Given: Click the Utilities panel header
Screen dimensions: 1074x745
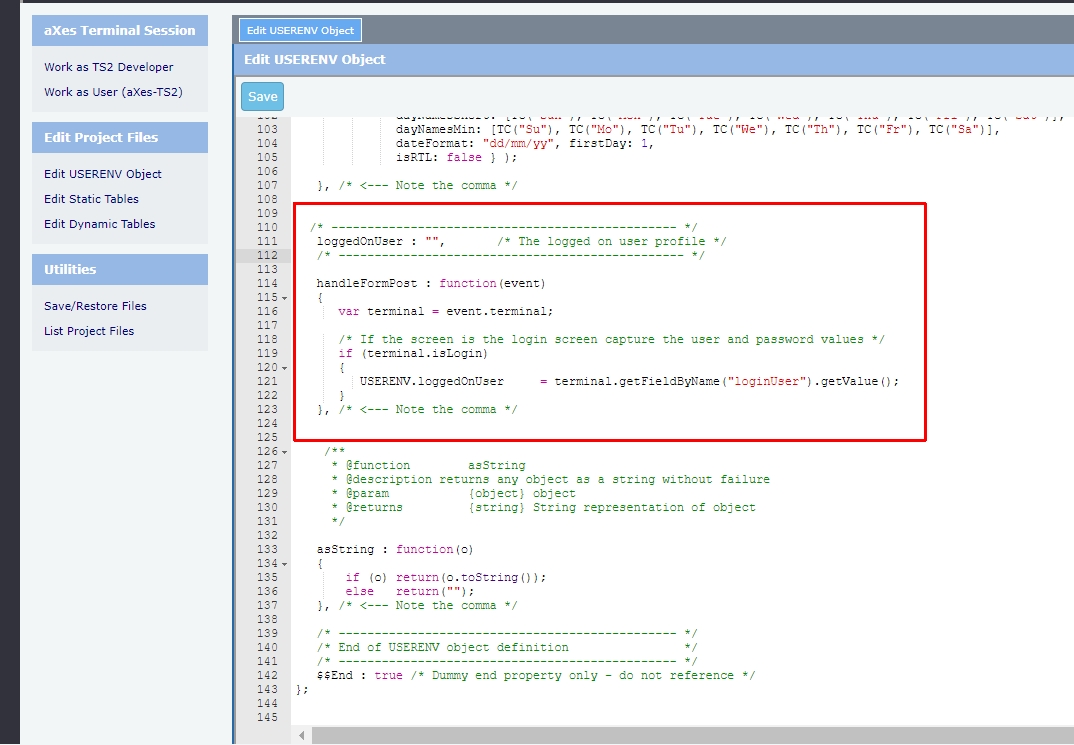Looking at the screenshot, I should (120, 269).
